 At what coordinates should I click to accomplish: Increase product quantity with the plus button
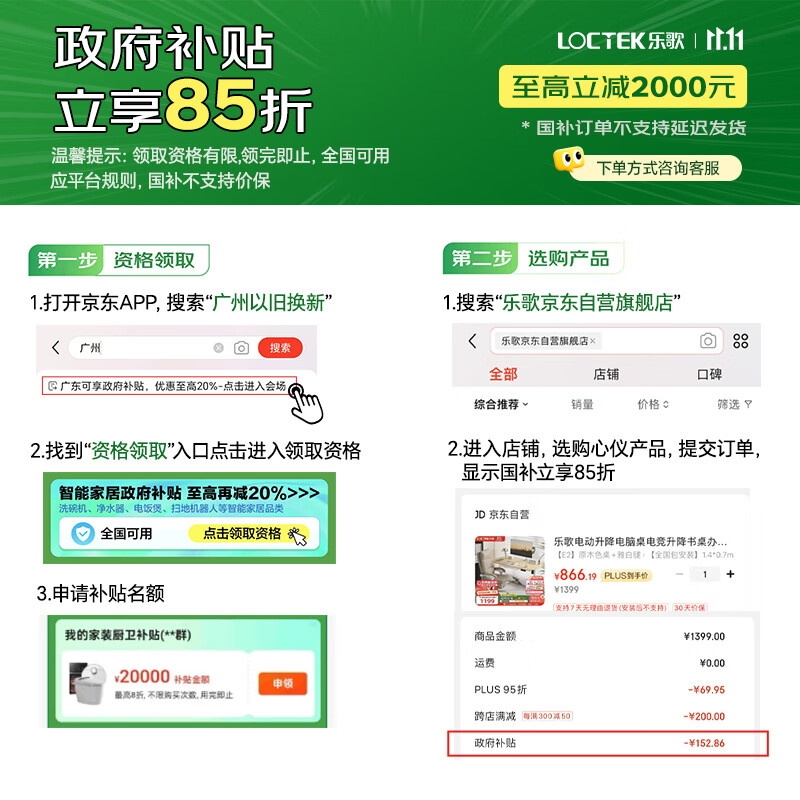[x=730, y=574]
